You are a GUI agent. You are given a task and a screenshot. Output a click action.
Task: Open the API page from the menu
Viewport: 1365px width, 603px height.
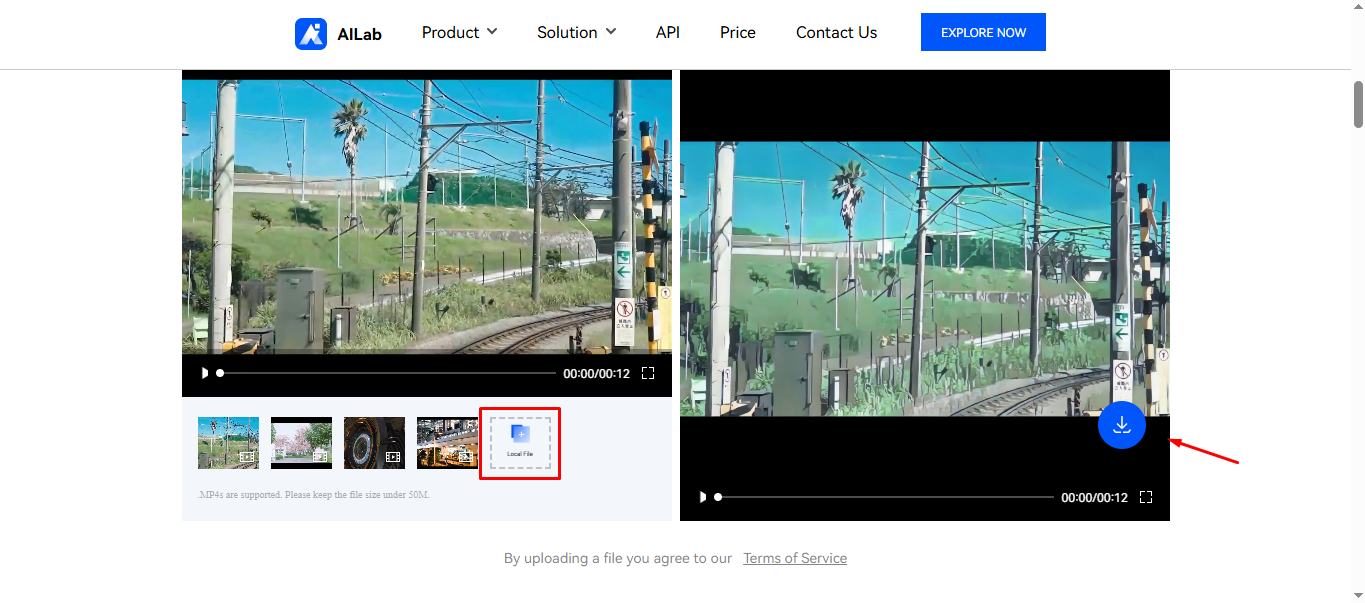pyautogui.click(x=667, y=31)
